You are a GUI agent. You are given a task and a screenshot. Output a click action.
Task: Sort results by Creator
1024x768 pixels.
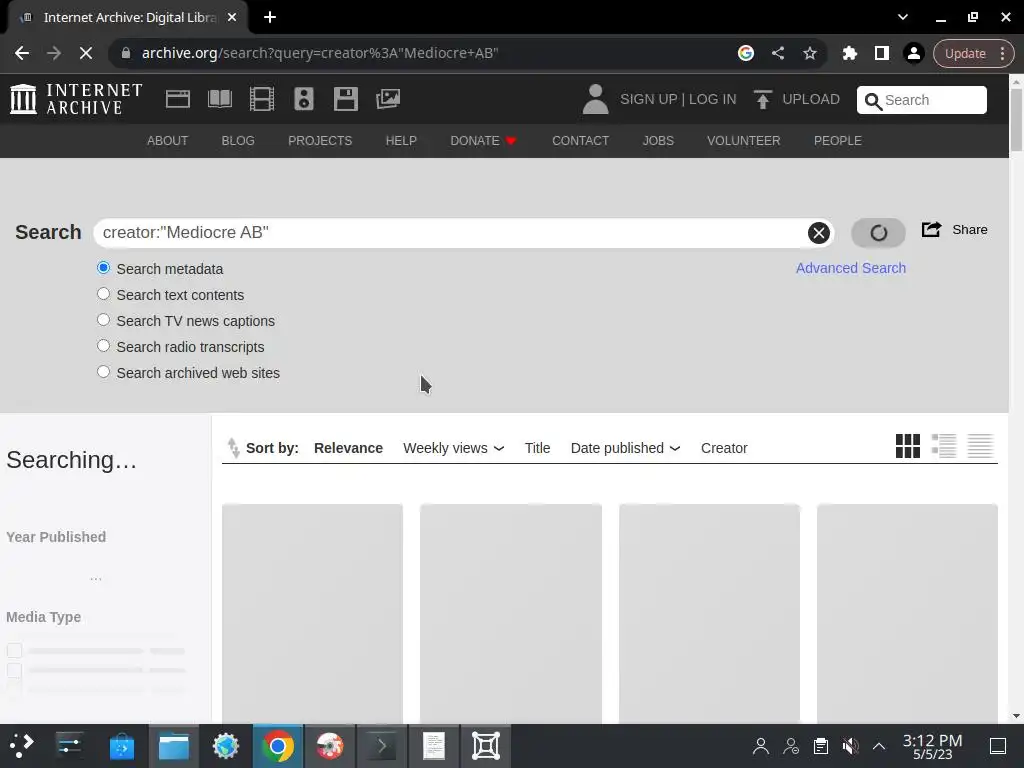pyautogui.click(x=724, y=448)
